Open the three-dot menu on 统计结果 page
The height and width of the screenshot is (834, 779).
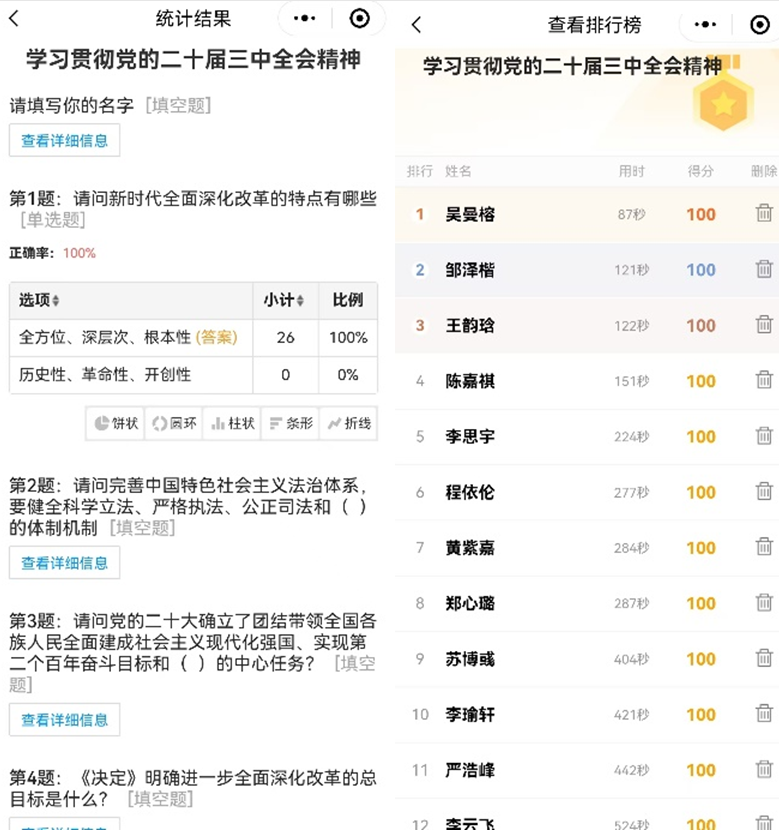click(x=306, y=19)
